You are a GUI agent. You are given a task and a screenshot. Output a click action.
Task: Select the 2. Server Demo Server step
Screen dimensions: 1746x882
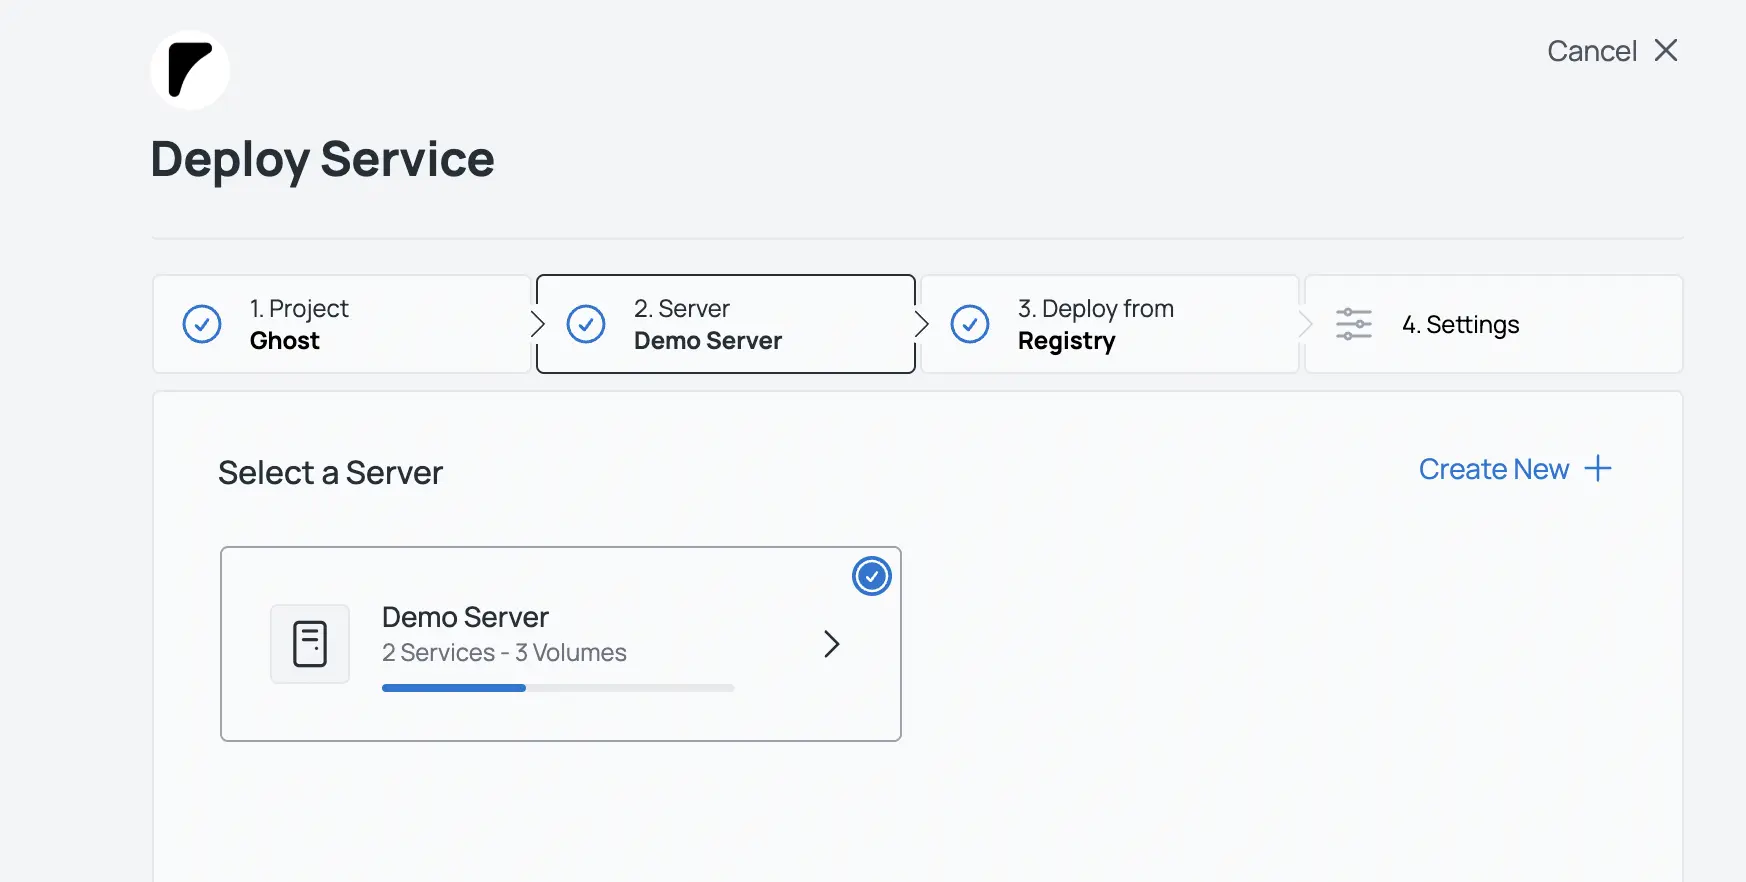click(725, 324)
